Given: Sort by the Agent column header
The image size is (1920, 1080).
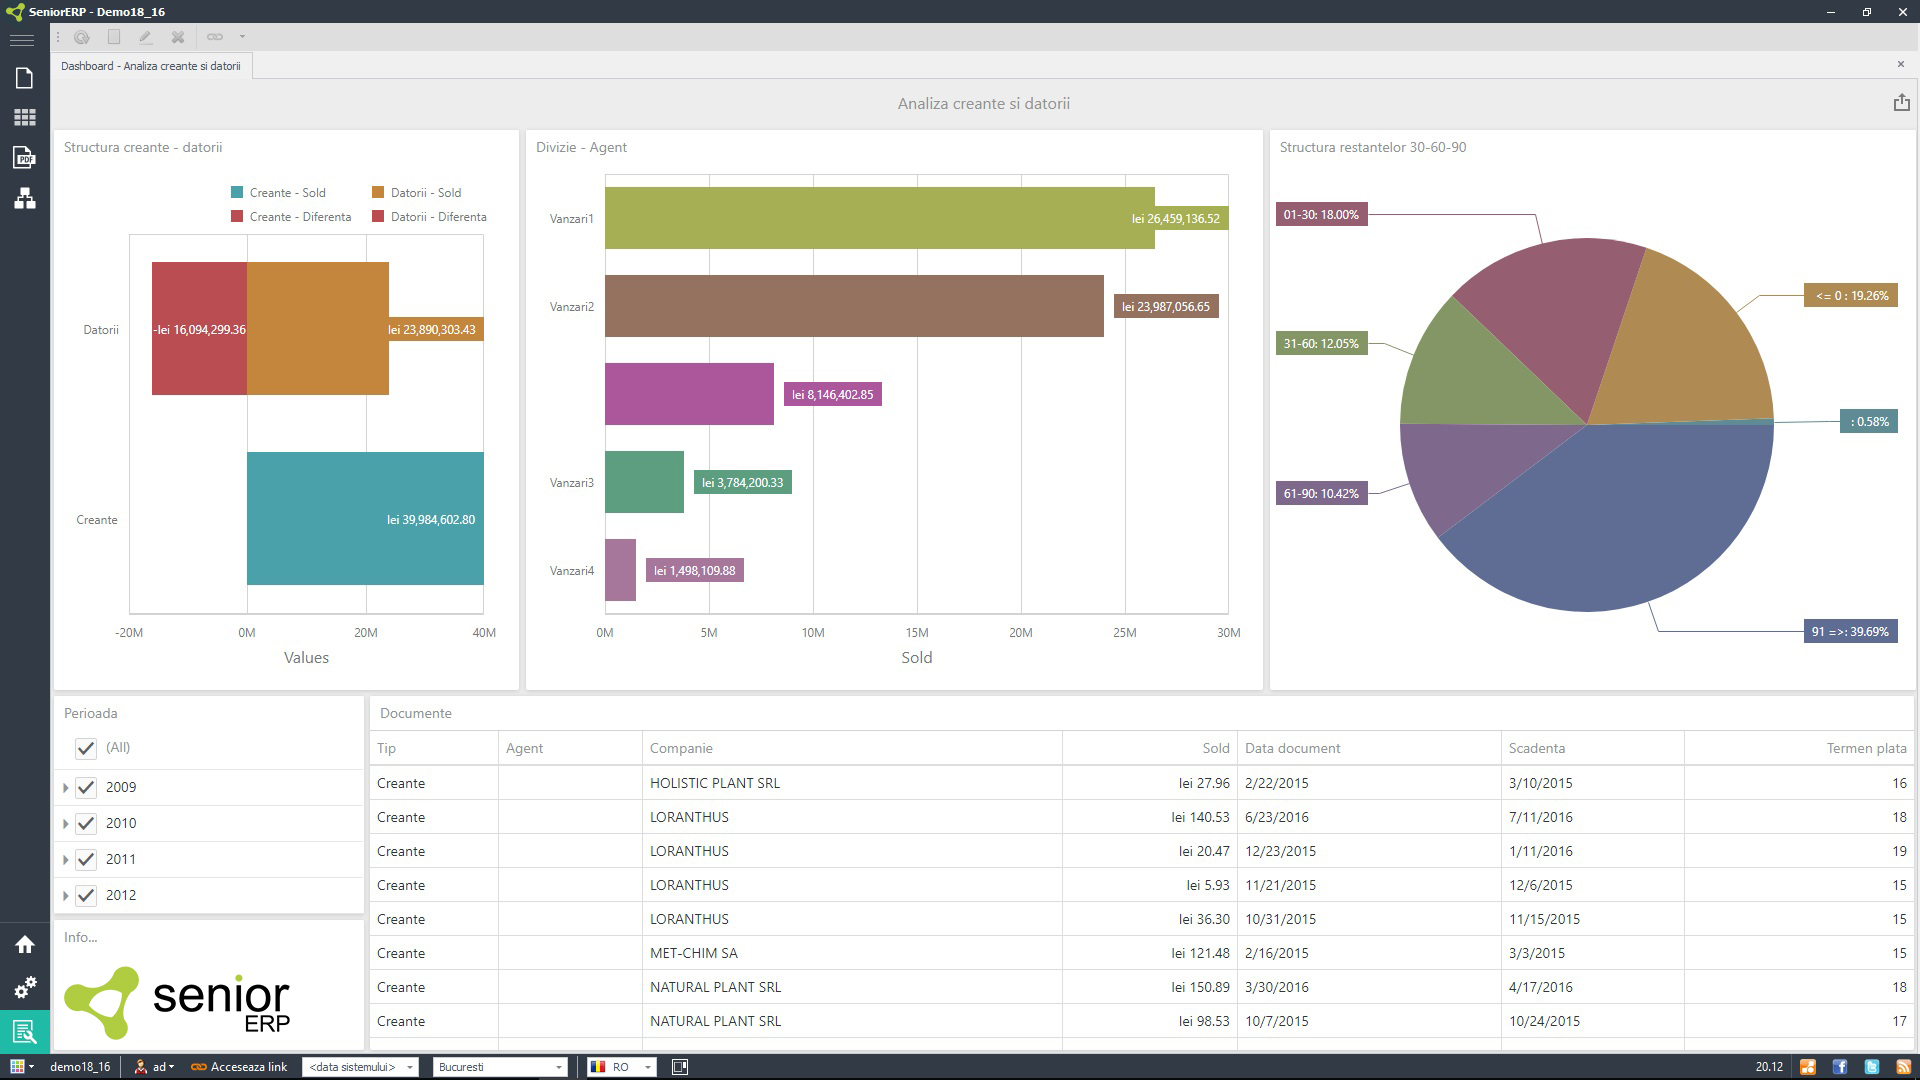Looking at the screenshot, I should (x=570, y=748).
